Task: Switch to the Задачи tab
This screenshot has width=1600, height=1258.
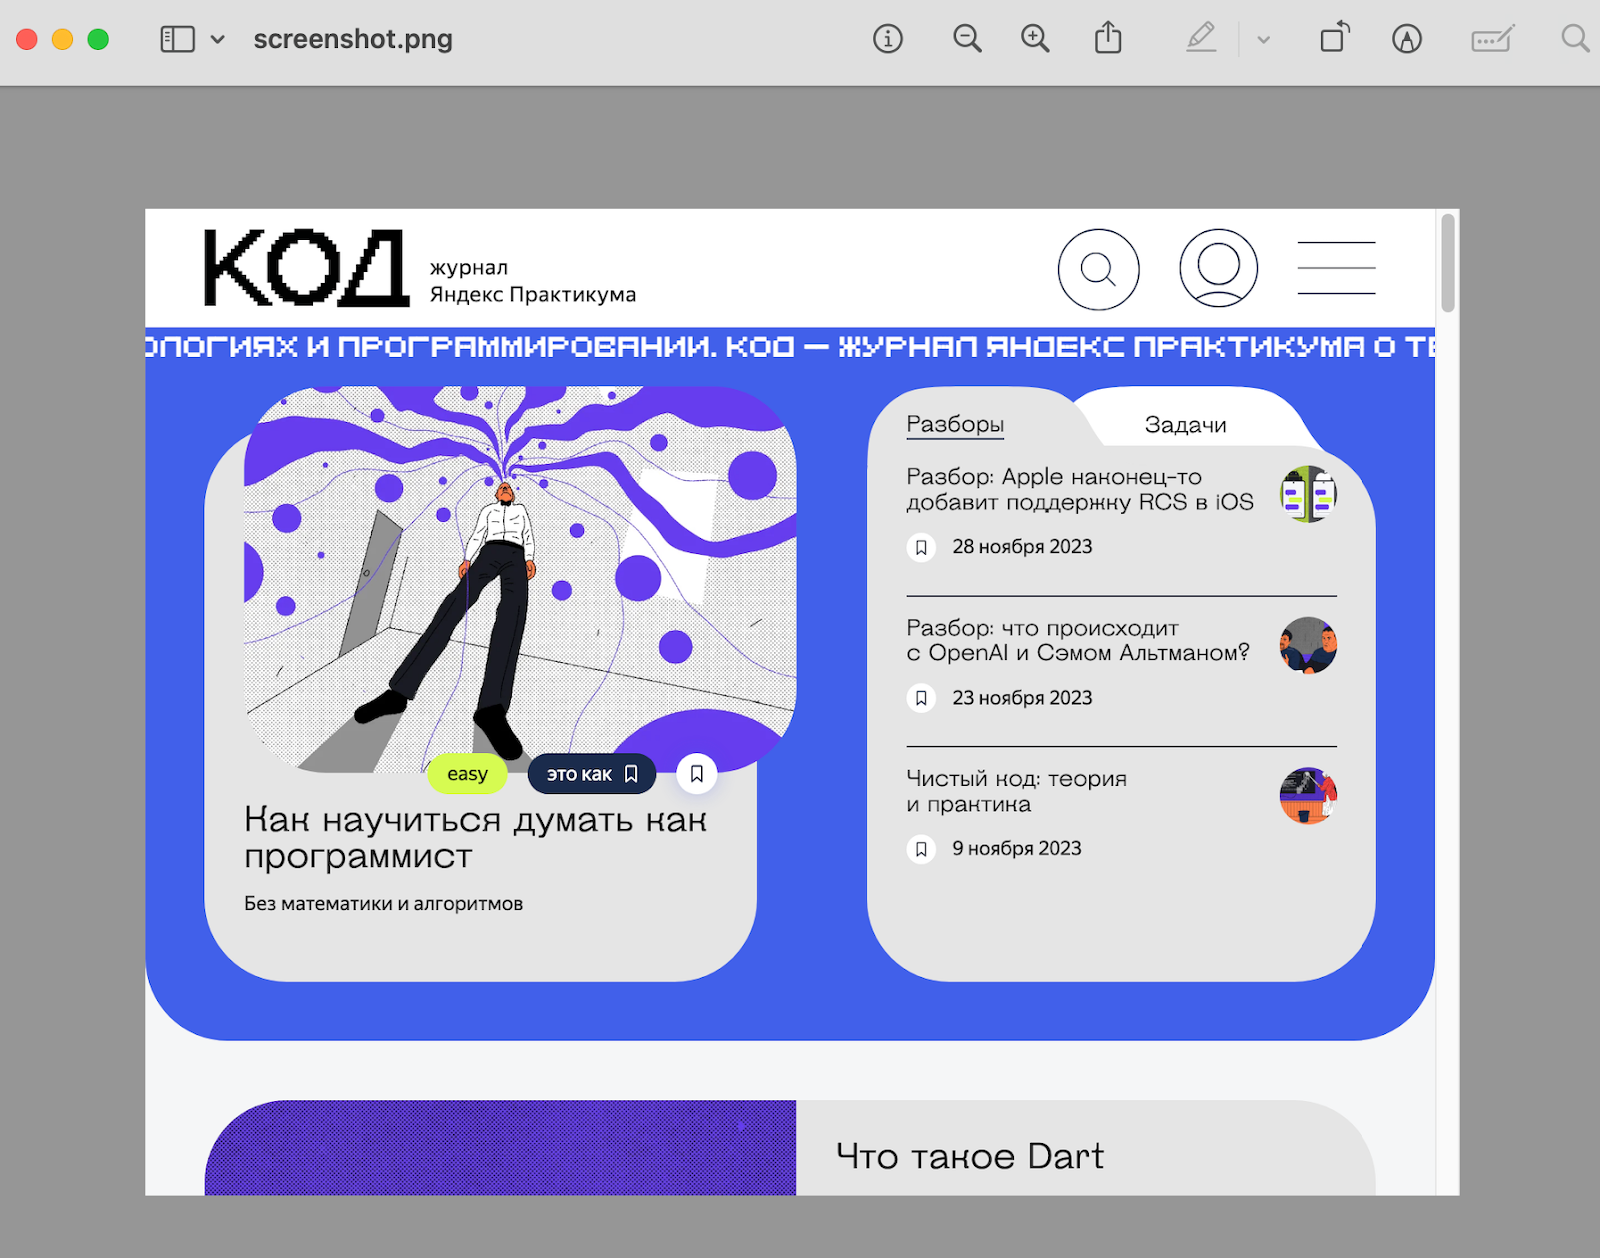Action: (x=1186, y=424)
